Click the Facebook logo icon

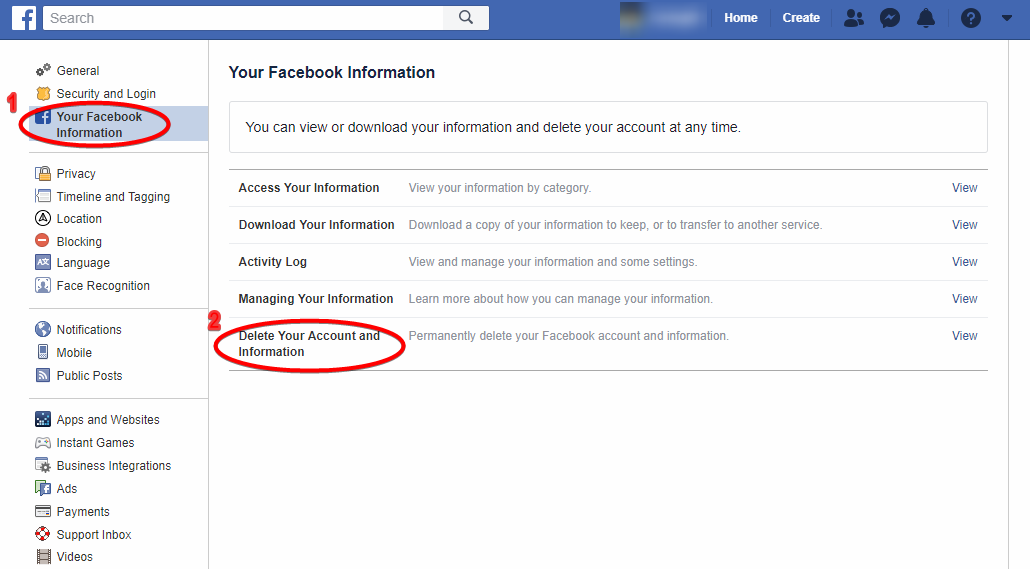[24, 17]
